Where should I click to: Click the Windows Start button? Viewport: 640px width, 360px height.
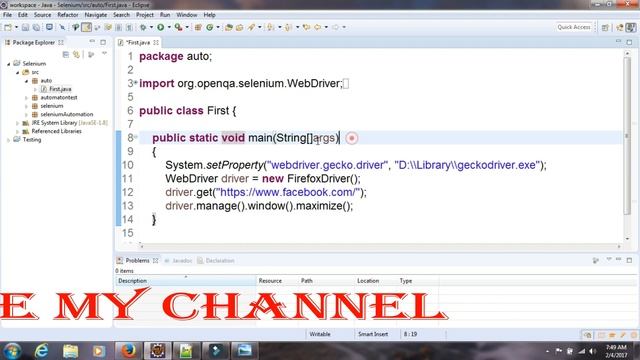tap(12, 351)
